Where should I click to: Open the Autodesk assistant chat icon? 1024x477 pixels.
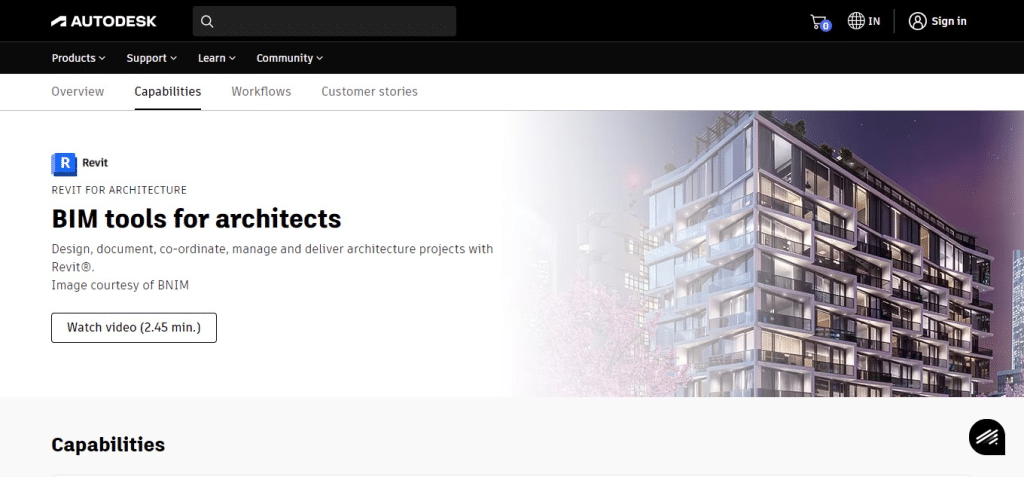pyautogui.click(x=987, y=437)
